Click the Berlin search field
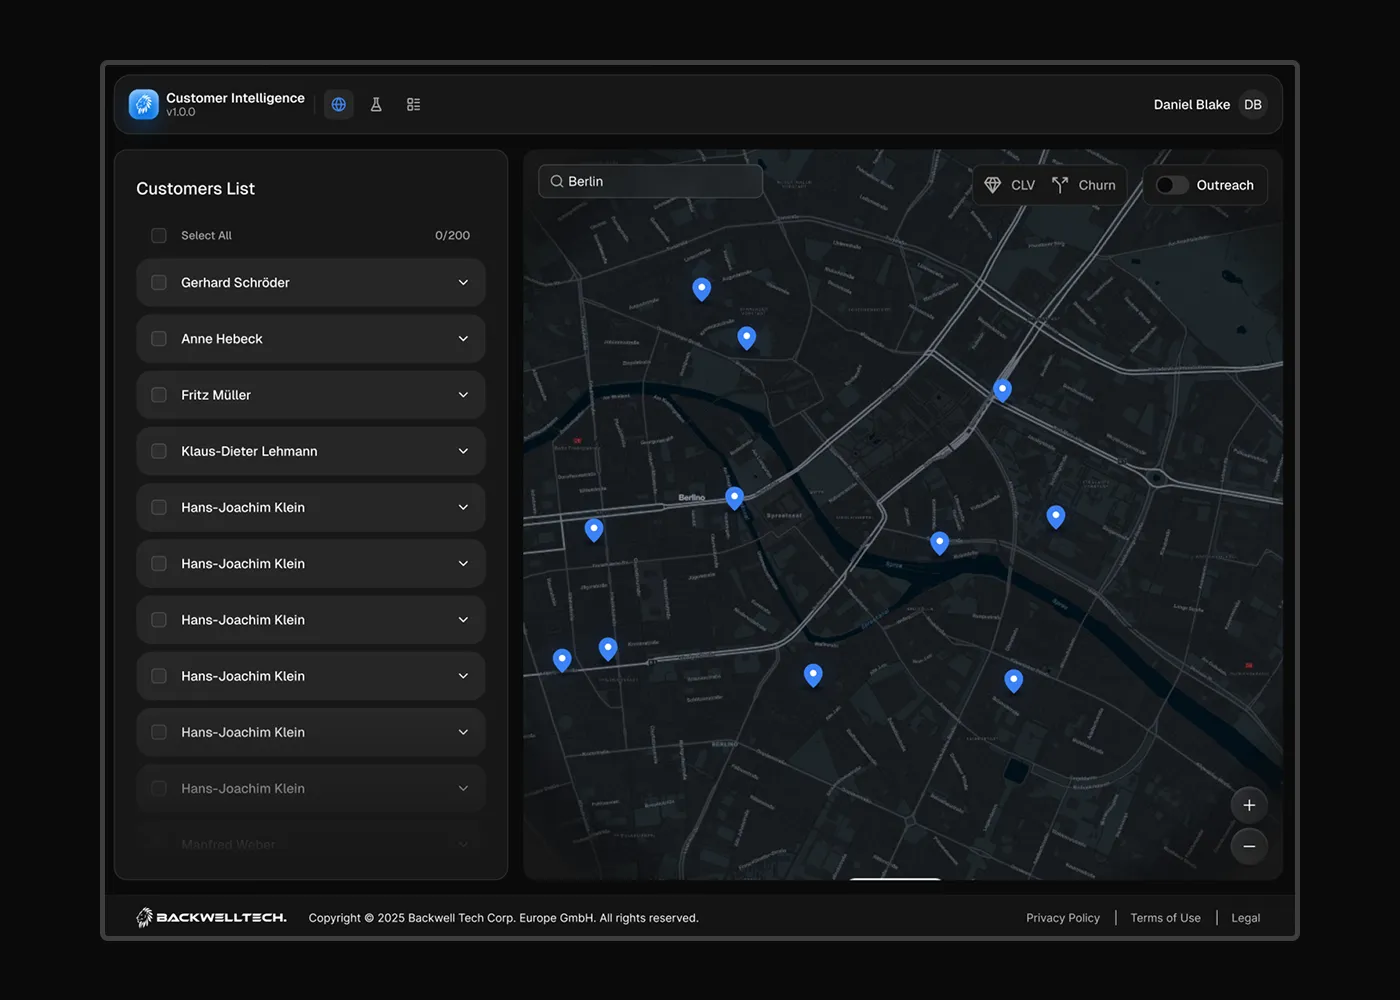This screenshot has width=1400, height=1000. [x=650, y=181]
